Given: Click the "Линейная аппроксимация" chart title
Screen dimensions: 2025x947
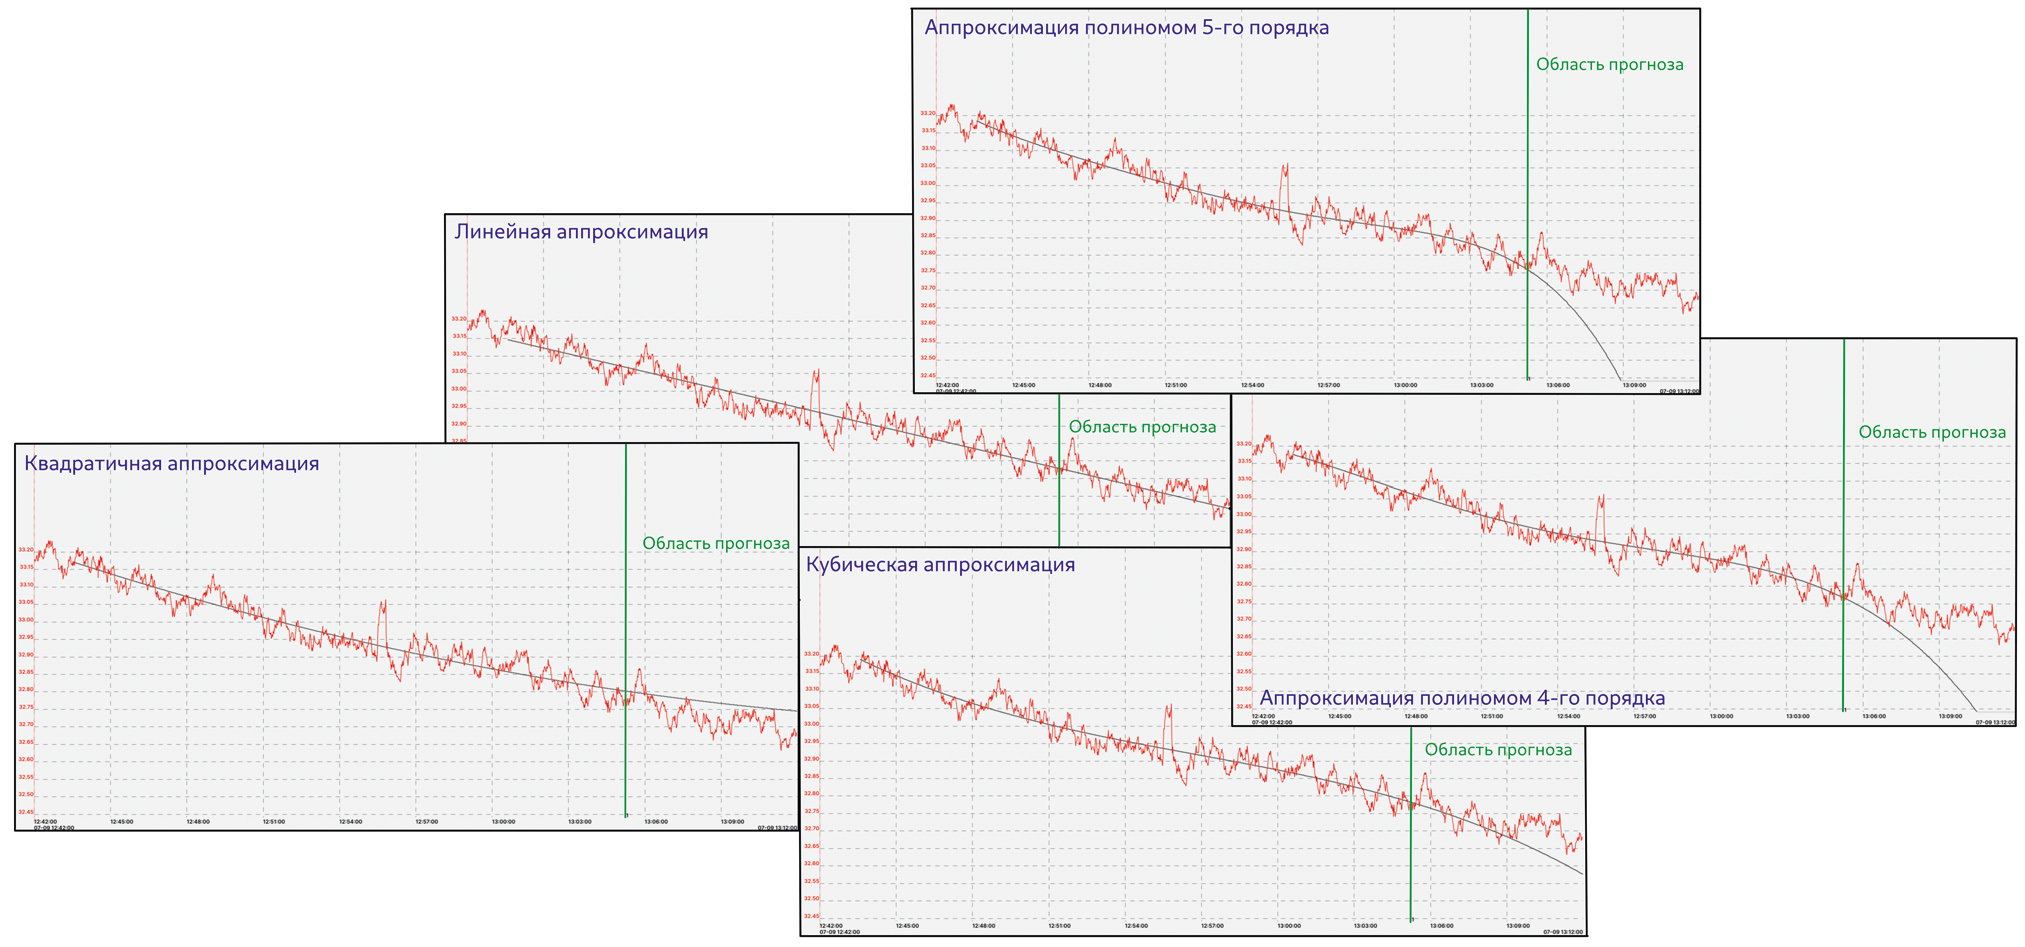Looking at the screenshot, I should coord(581,232).
